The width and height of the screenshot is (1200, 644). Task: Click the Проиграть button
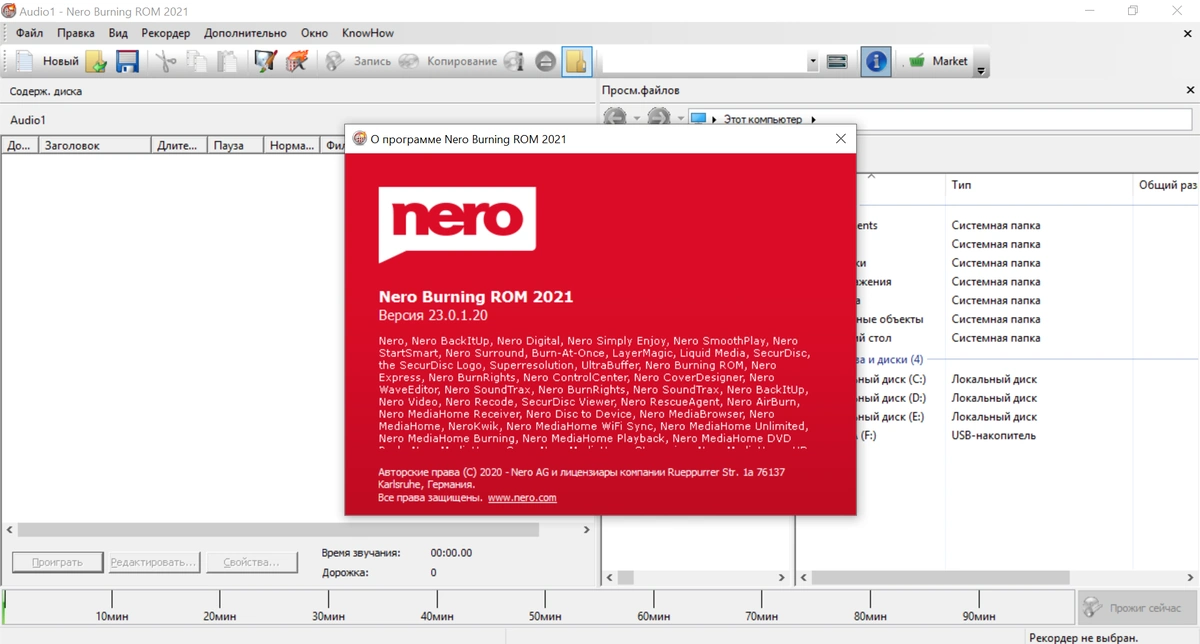[57, 562]
